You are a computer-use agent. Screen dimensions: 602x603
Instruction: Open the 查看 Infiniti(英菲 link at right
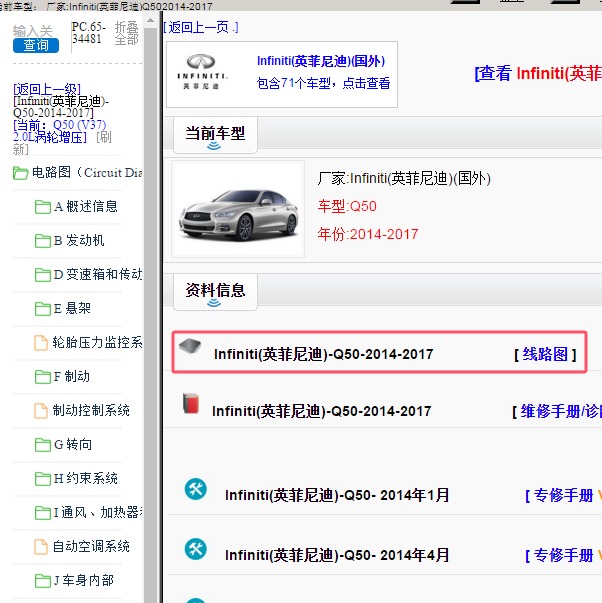(x=538, y=73)
